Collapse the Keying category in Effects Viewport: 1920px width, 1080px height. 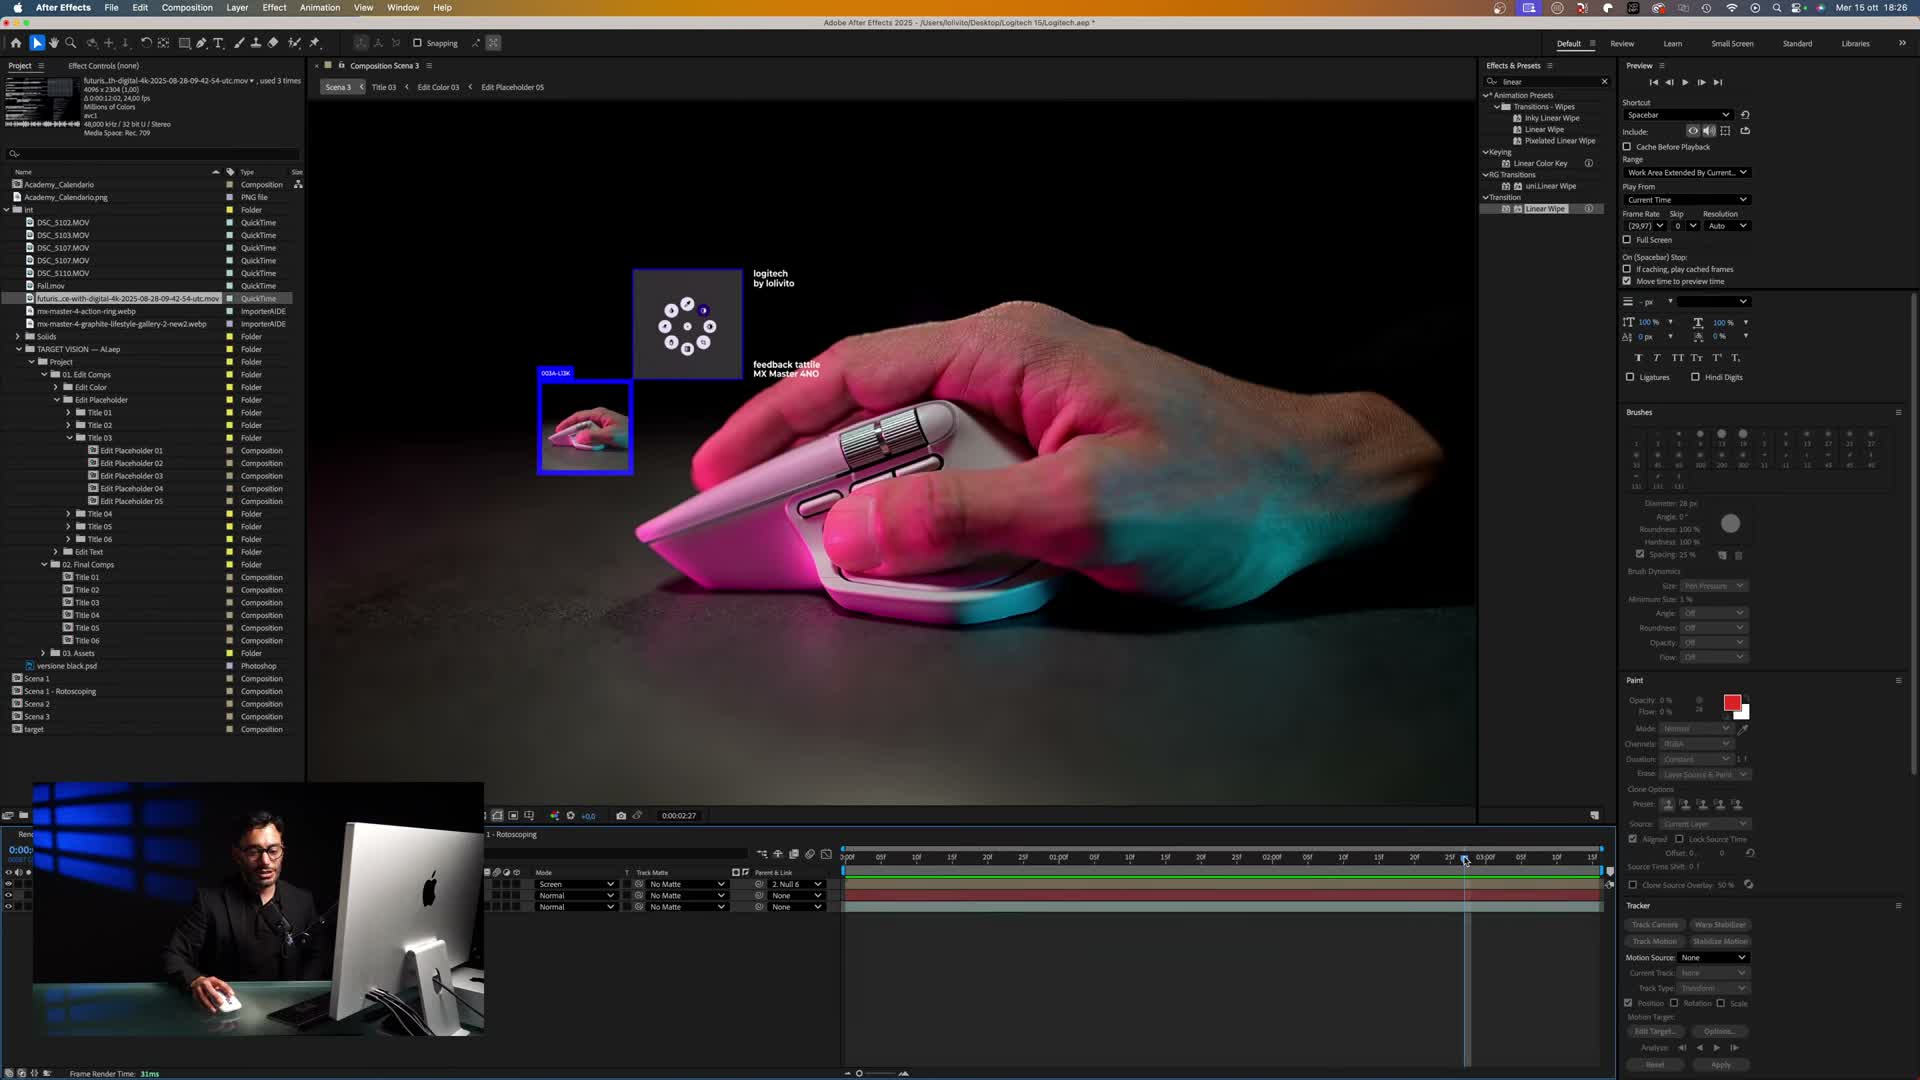pos(1485,152)
